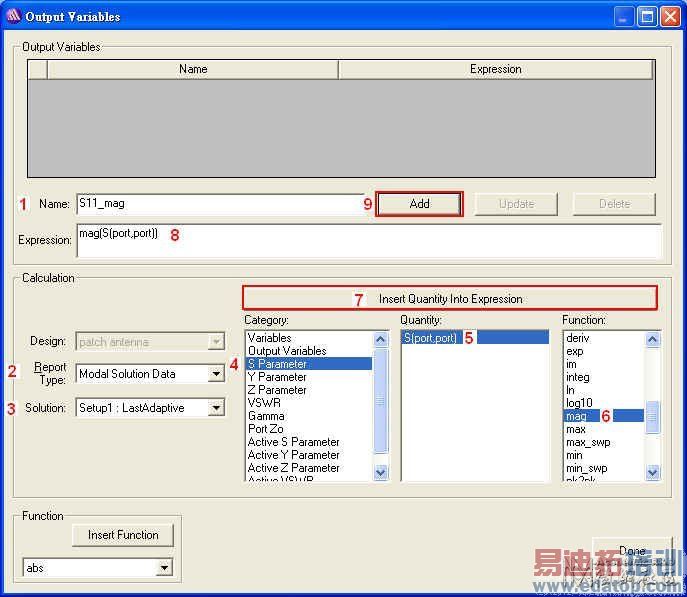Click the Function list scrollbar thumb

[x=652, y=417]
